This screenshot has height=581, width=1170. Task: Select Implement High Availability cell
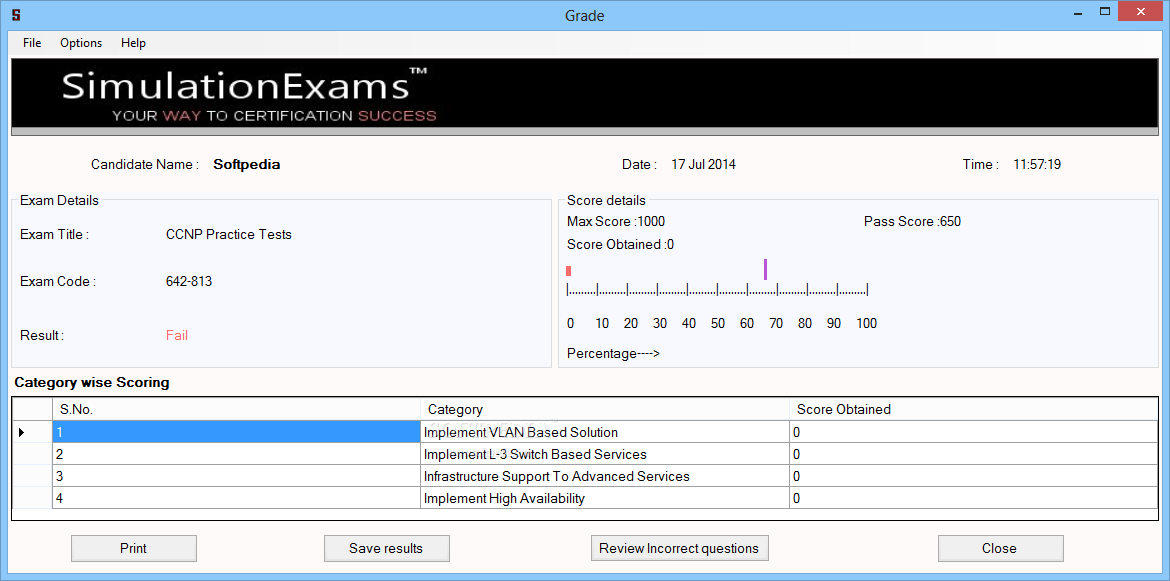[x=604, y=497]
